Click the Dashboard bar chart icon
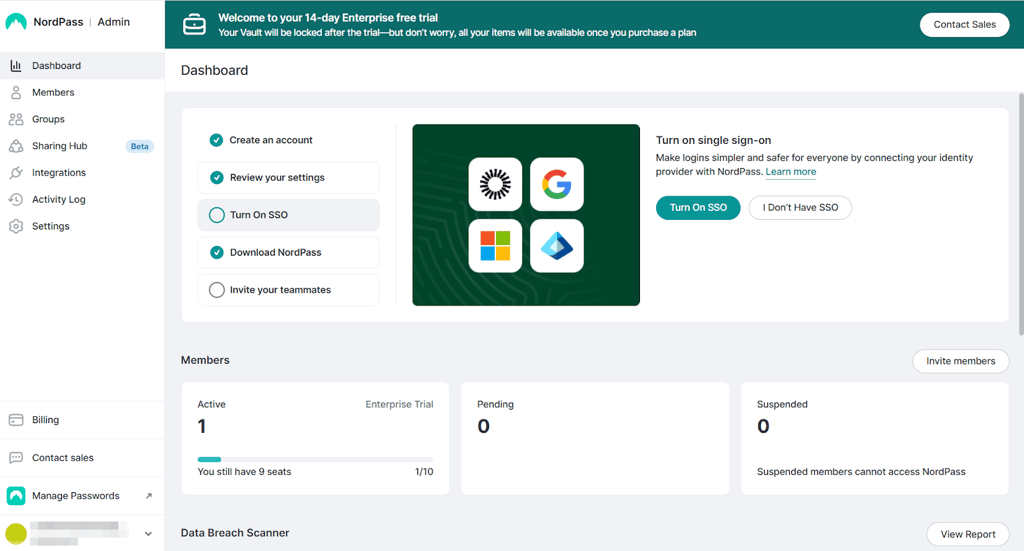Viewport: 1024px width, 551px height. tap(16, 65)
